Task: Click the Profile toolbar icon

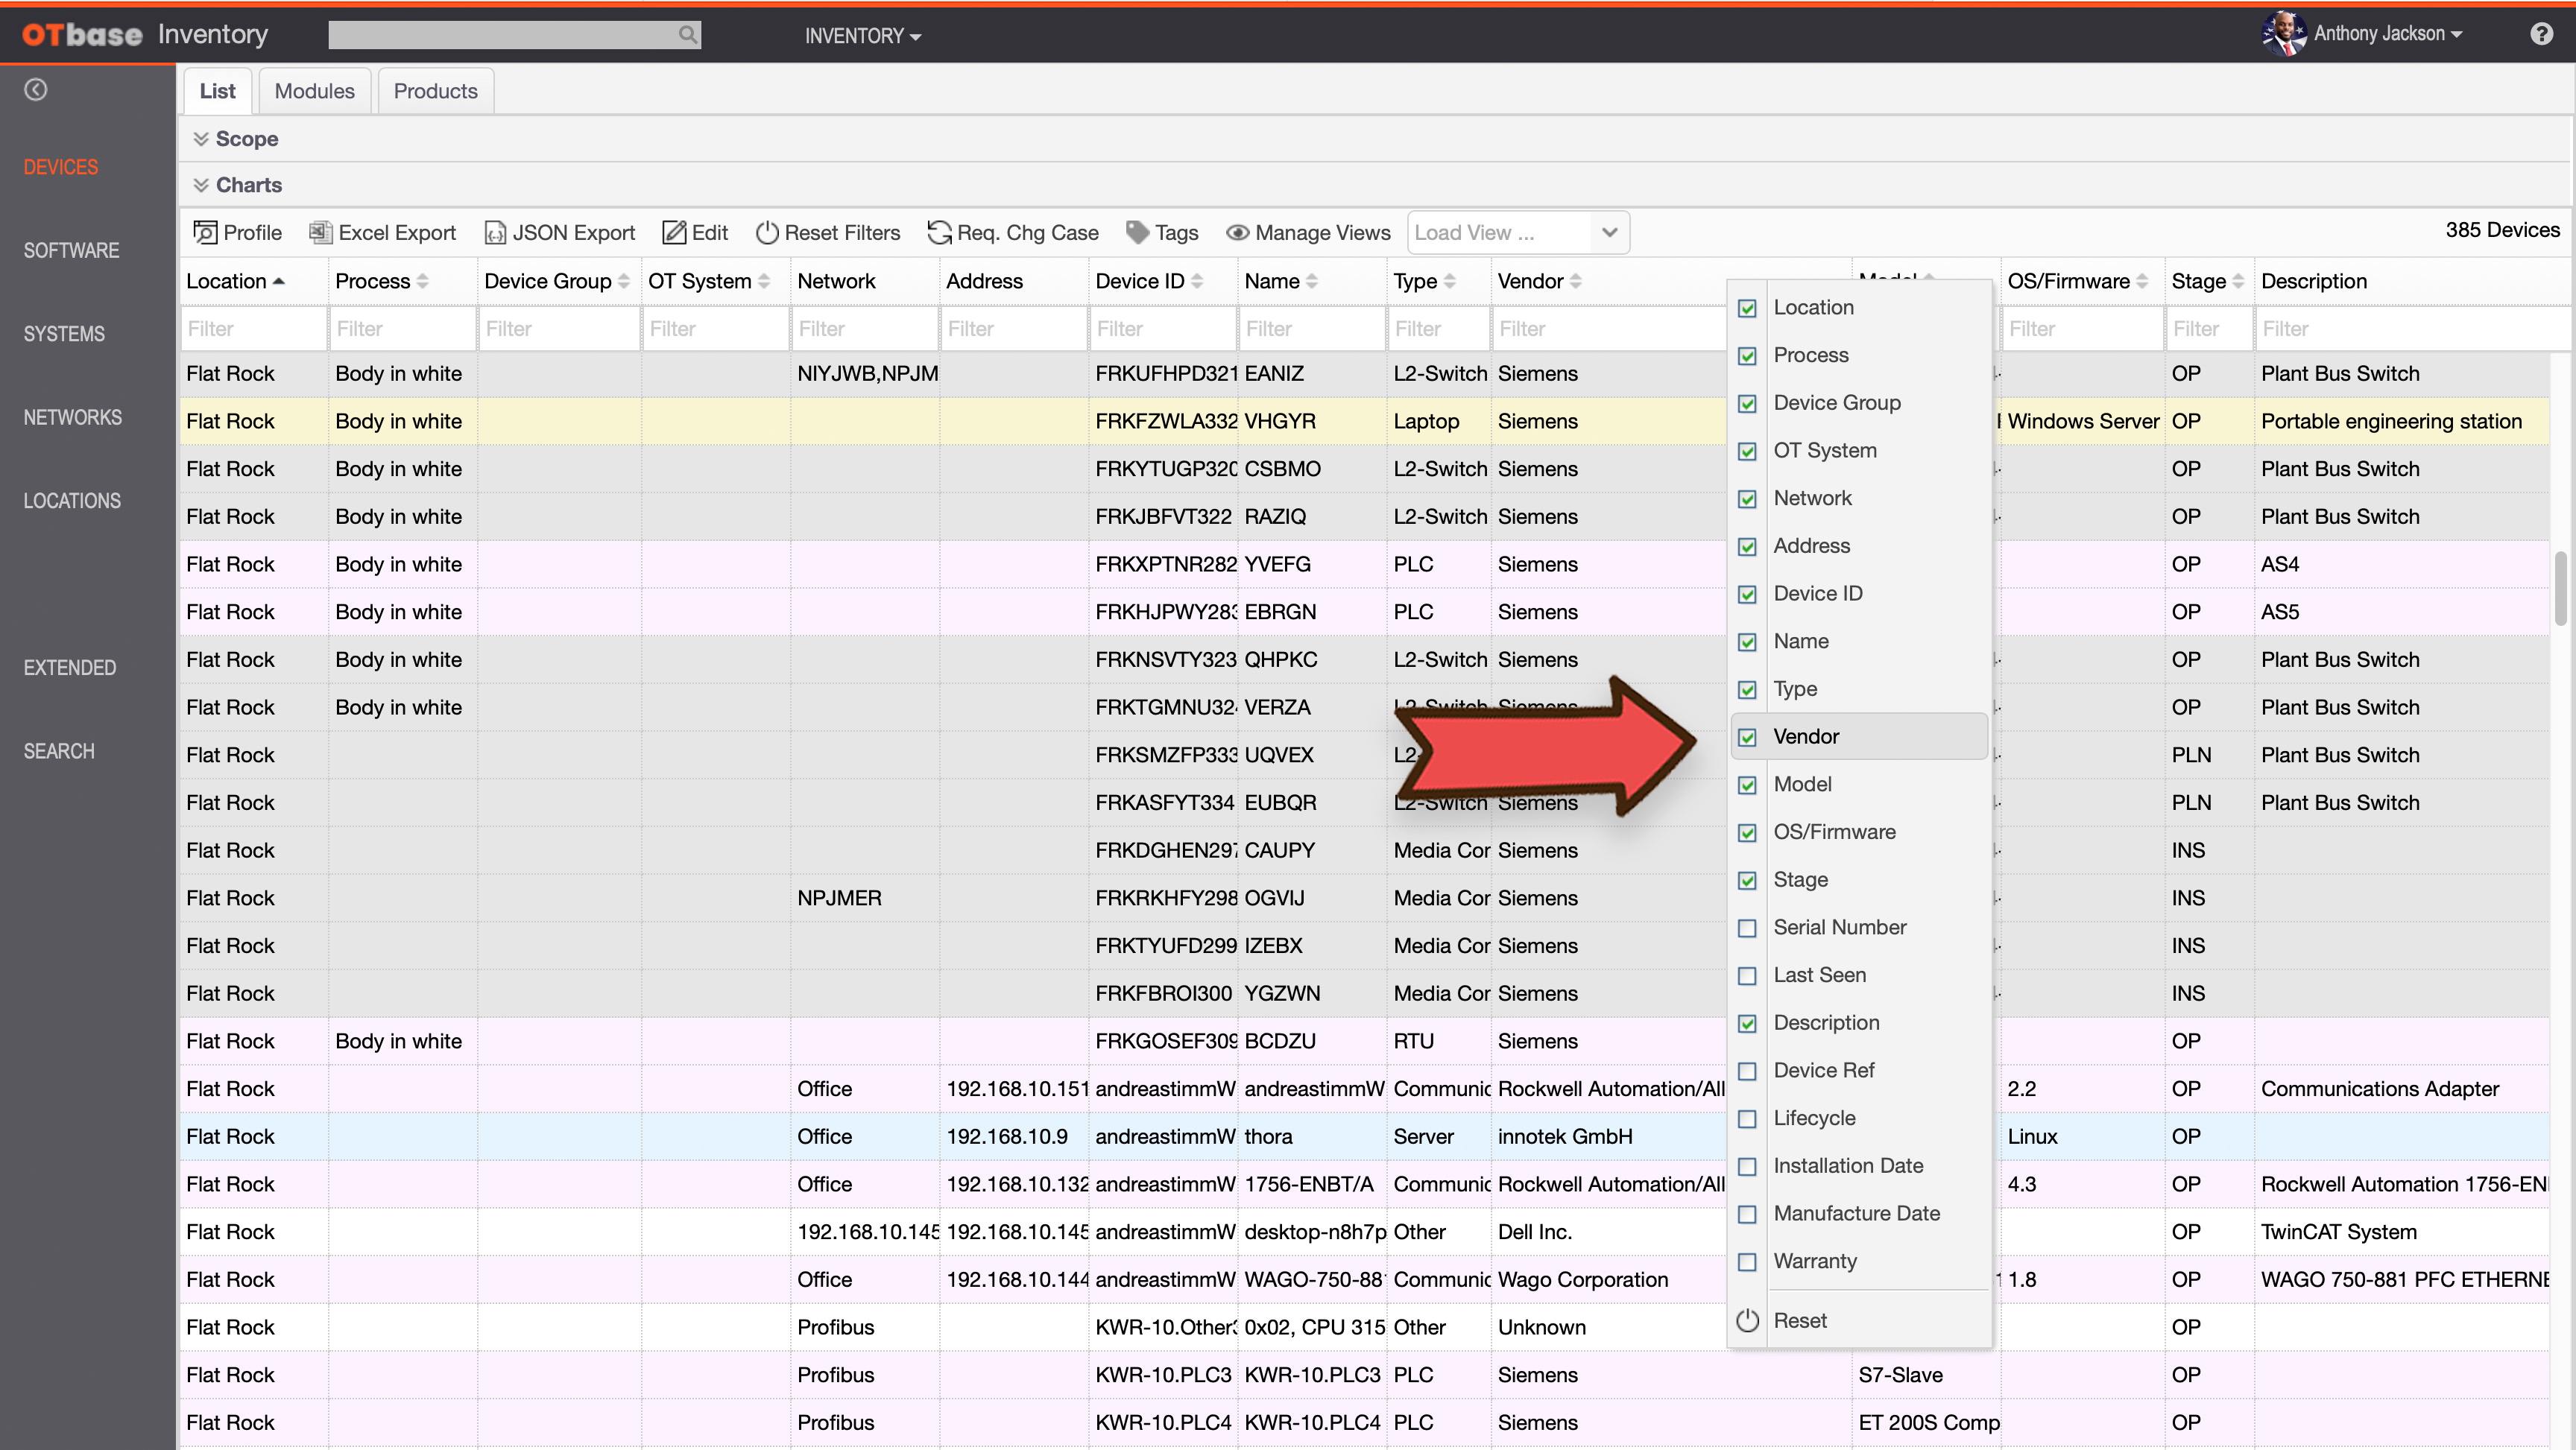Action: [205, 233]
